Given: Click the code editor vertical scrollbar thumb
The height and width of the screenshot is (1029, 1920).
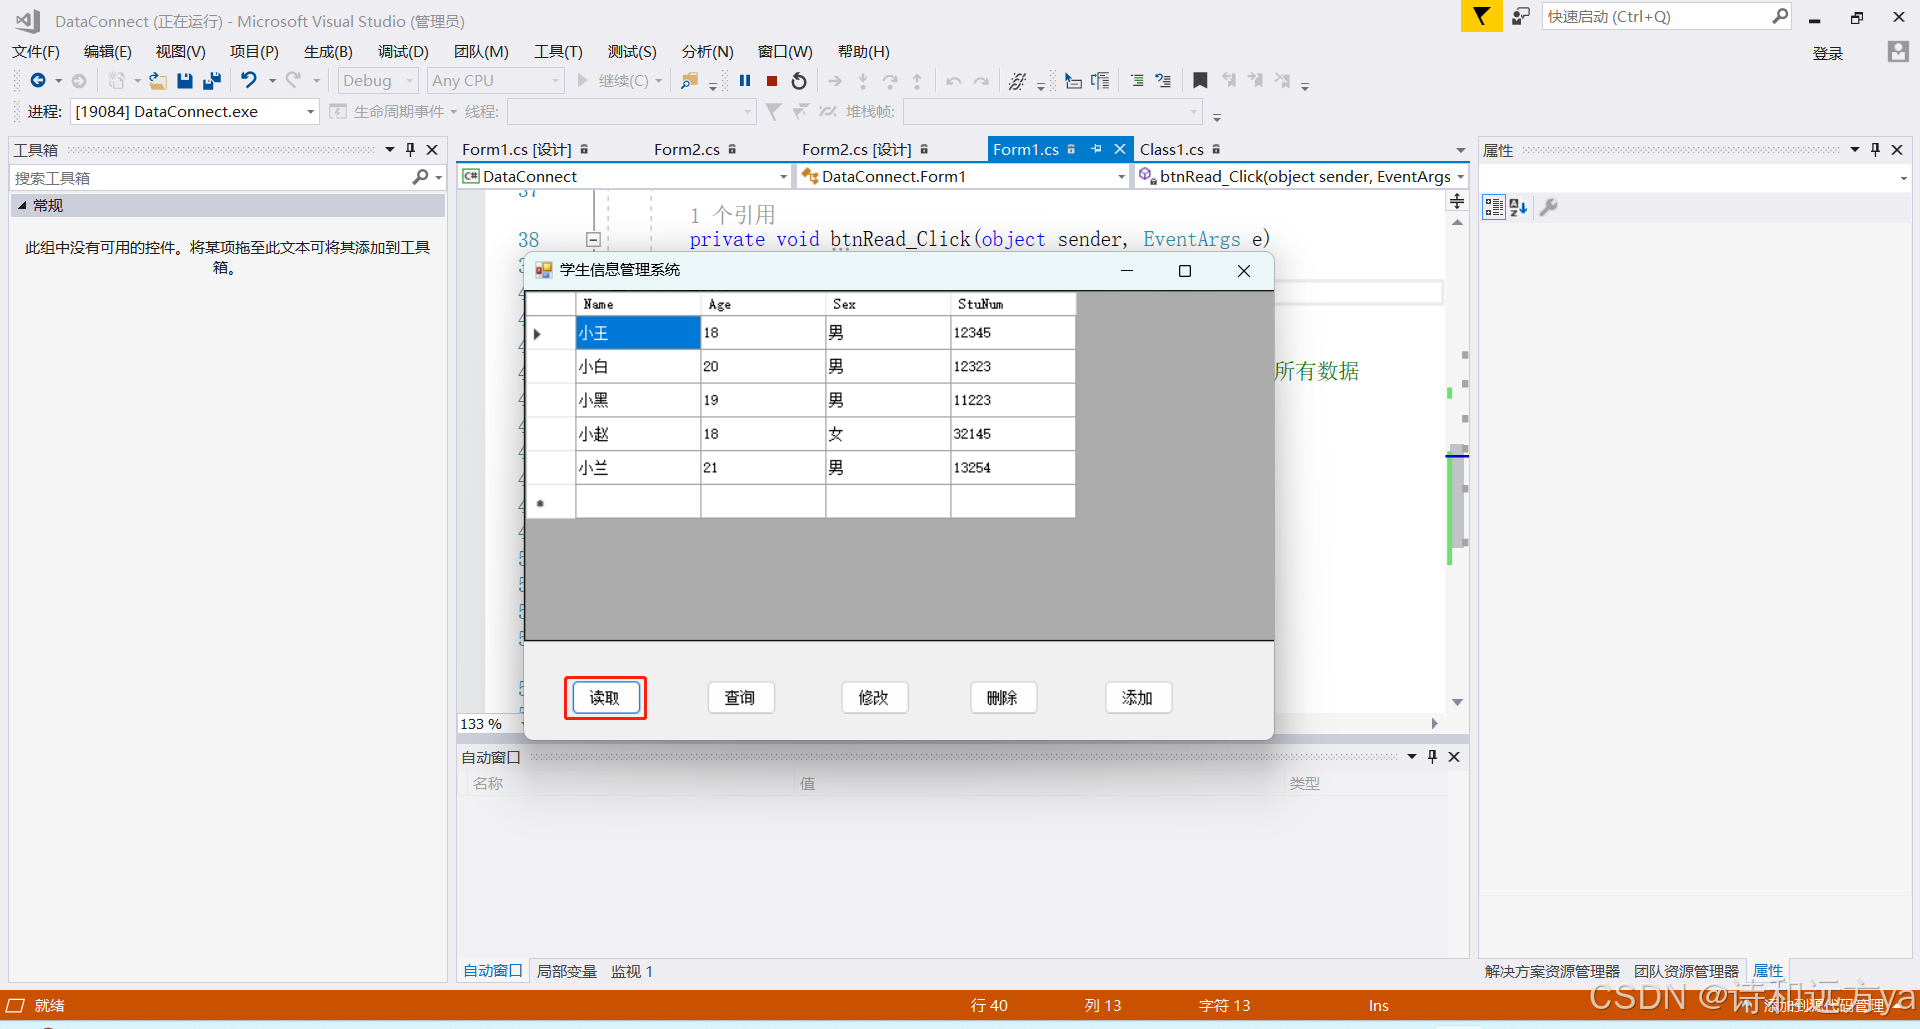Looking at the screenshot, I should (x=1458, y=497).
